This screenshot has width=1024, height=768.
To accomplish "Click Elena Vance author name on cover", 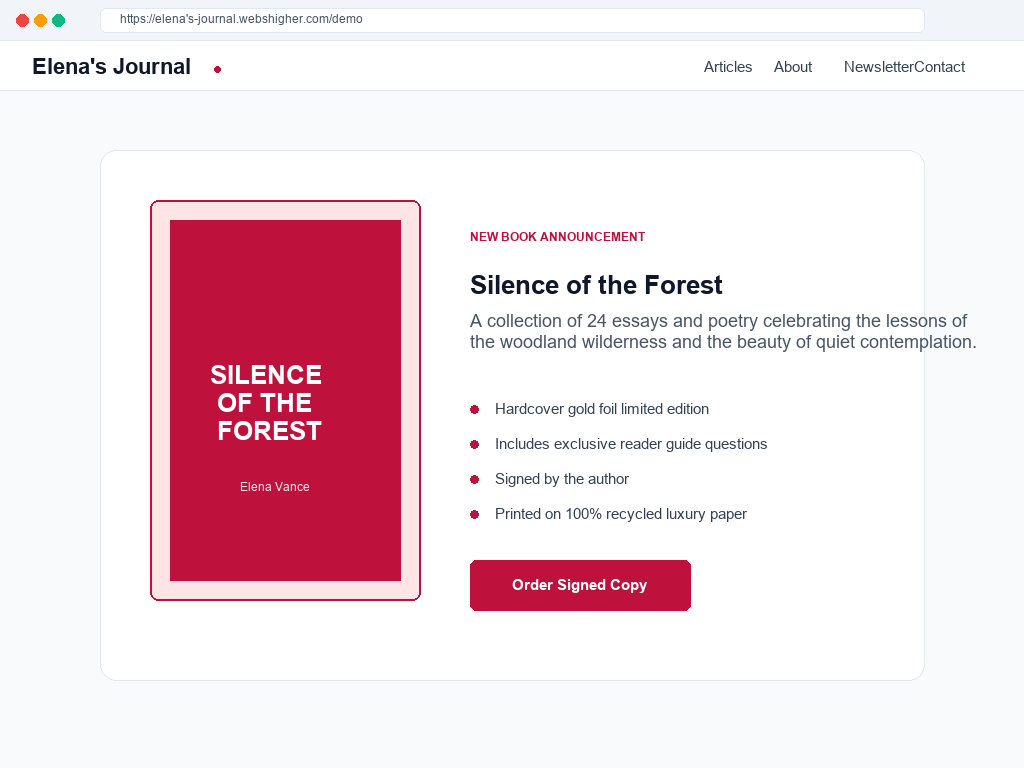I will tap(274, 487).
